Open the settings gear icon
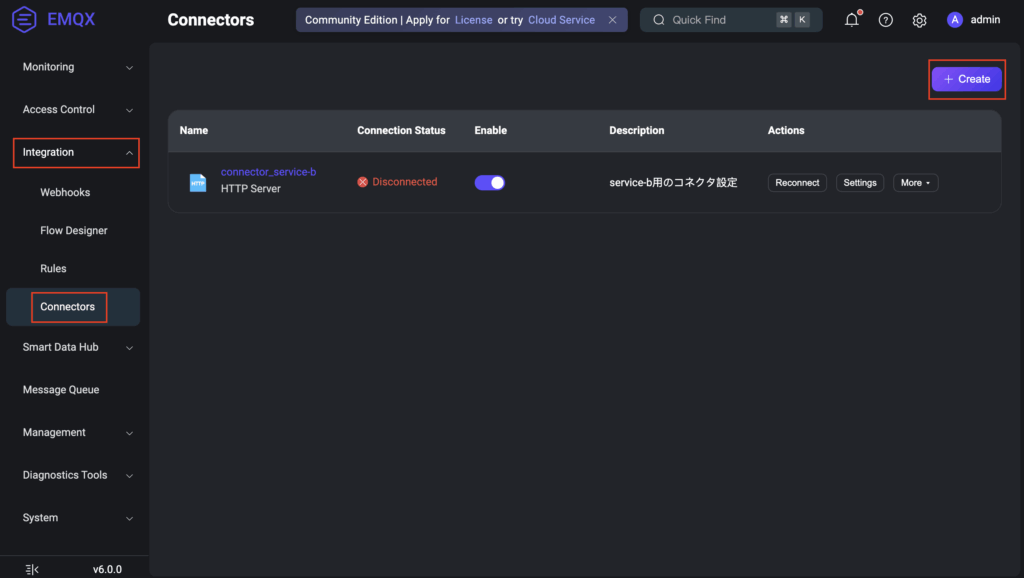Screen dimensions: 1024x578 (x=919, y=20)
